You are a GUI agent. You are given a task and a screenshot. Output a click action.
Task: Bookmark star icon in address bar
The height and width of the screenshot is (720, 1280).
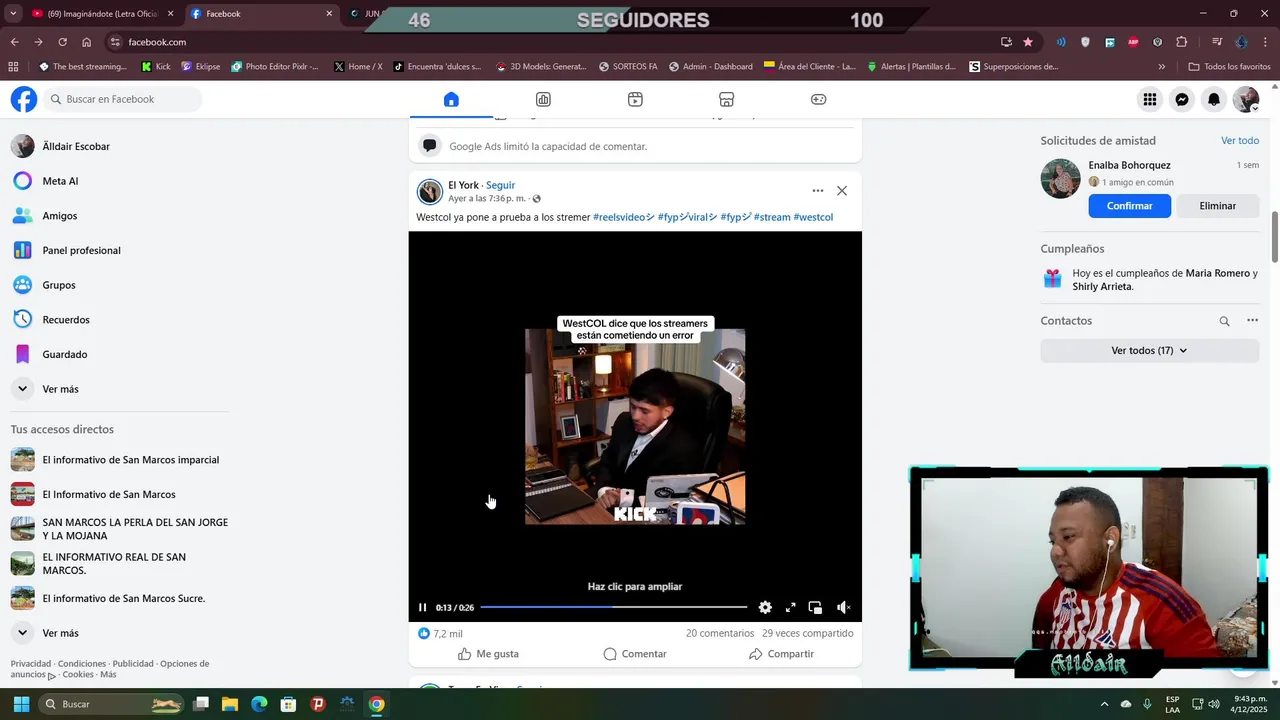point(1028,42)
